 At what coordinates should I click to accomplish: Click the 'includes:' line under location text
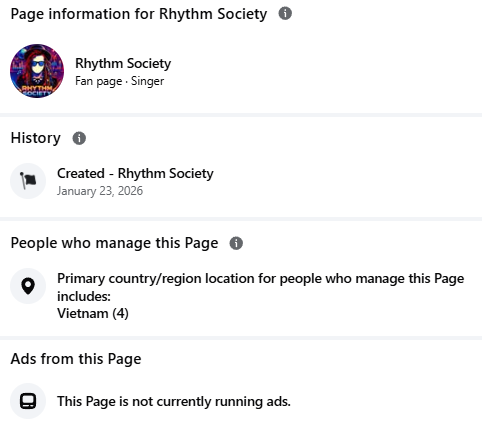coord(84,296)
